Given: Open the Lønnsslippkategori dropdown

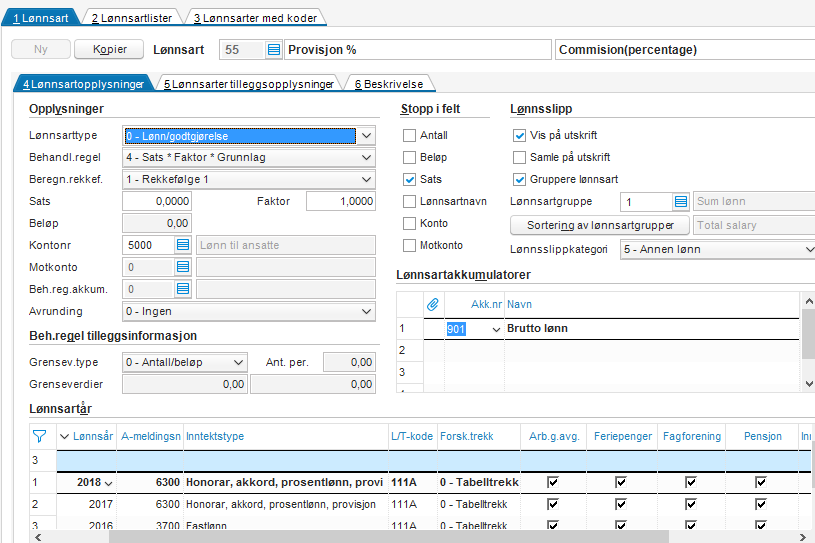Looking at the screenshot, I should 809,249.
